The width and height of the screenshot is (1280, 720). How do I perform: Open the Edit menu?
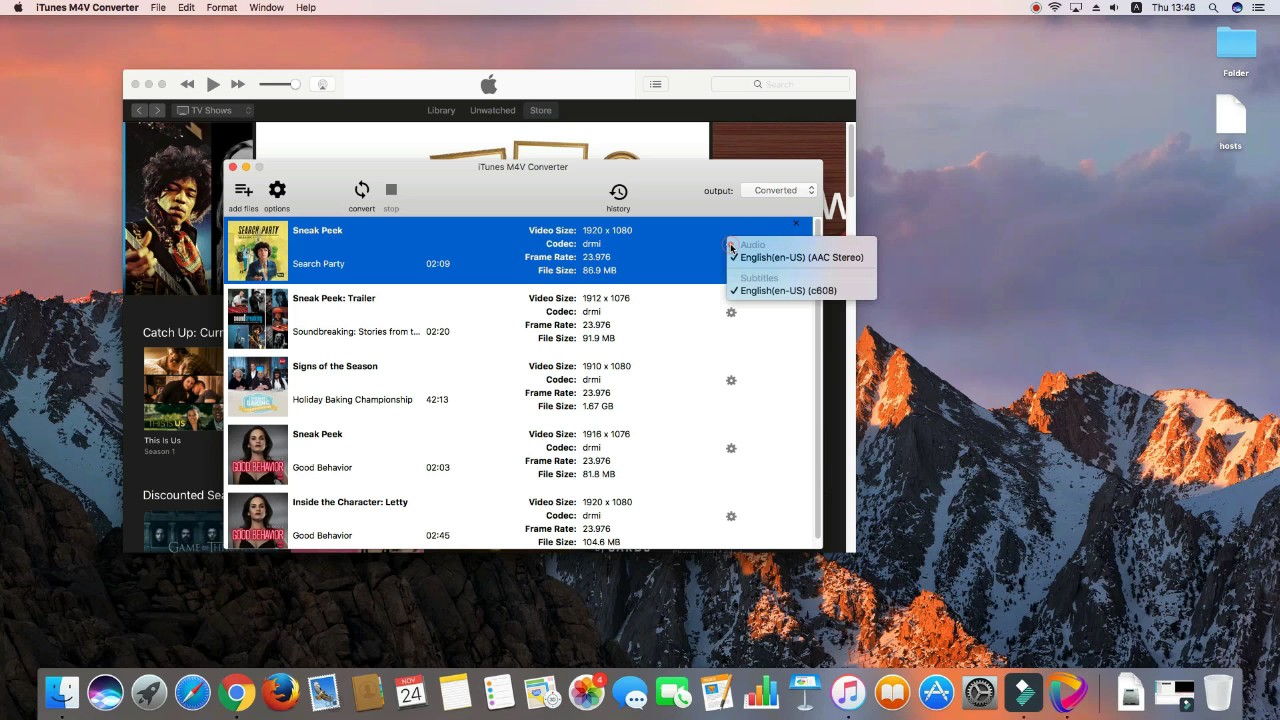pos(187,7)
